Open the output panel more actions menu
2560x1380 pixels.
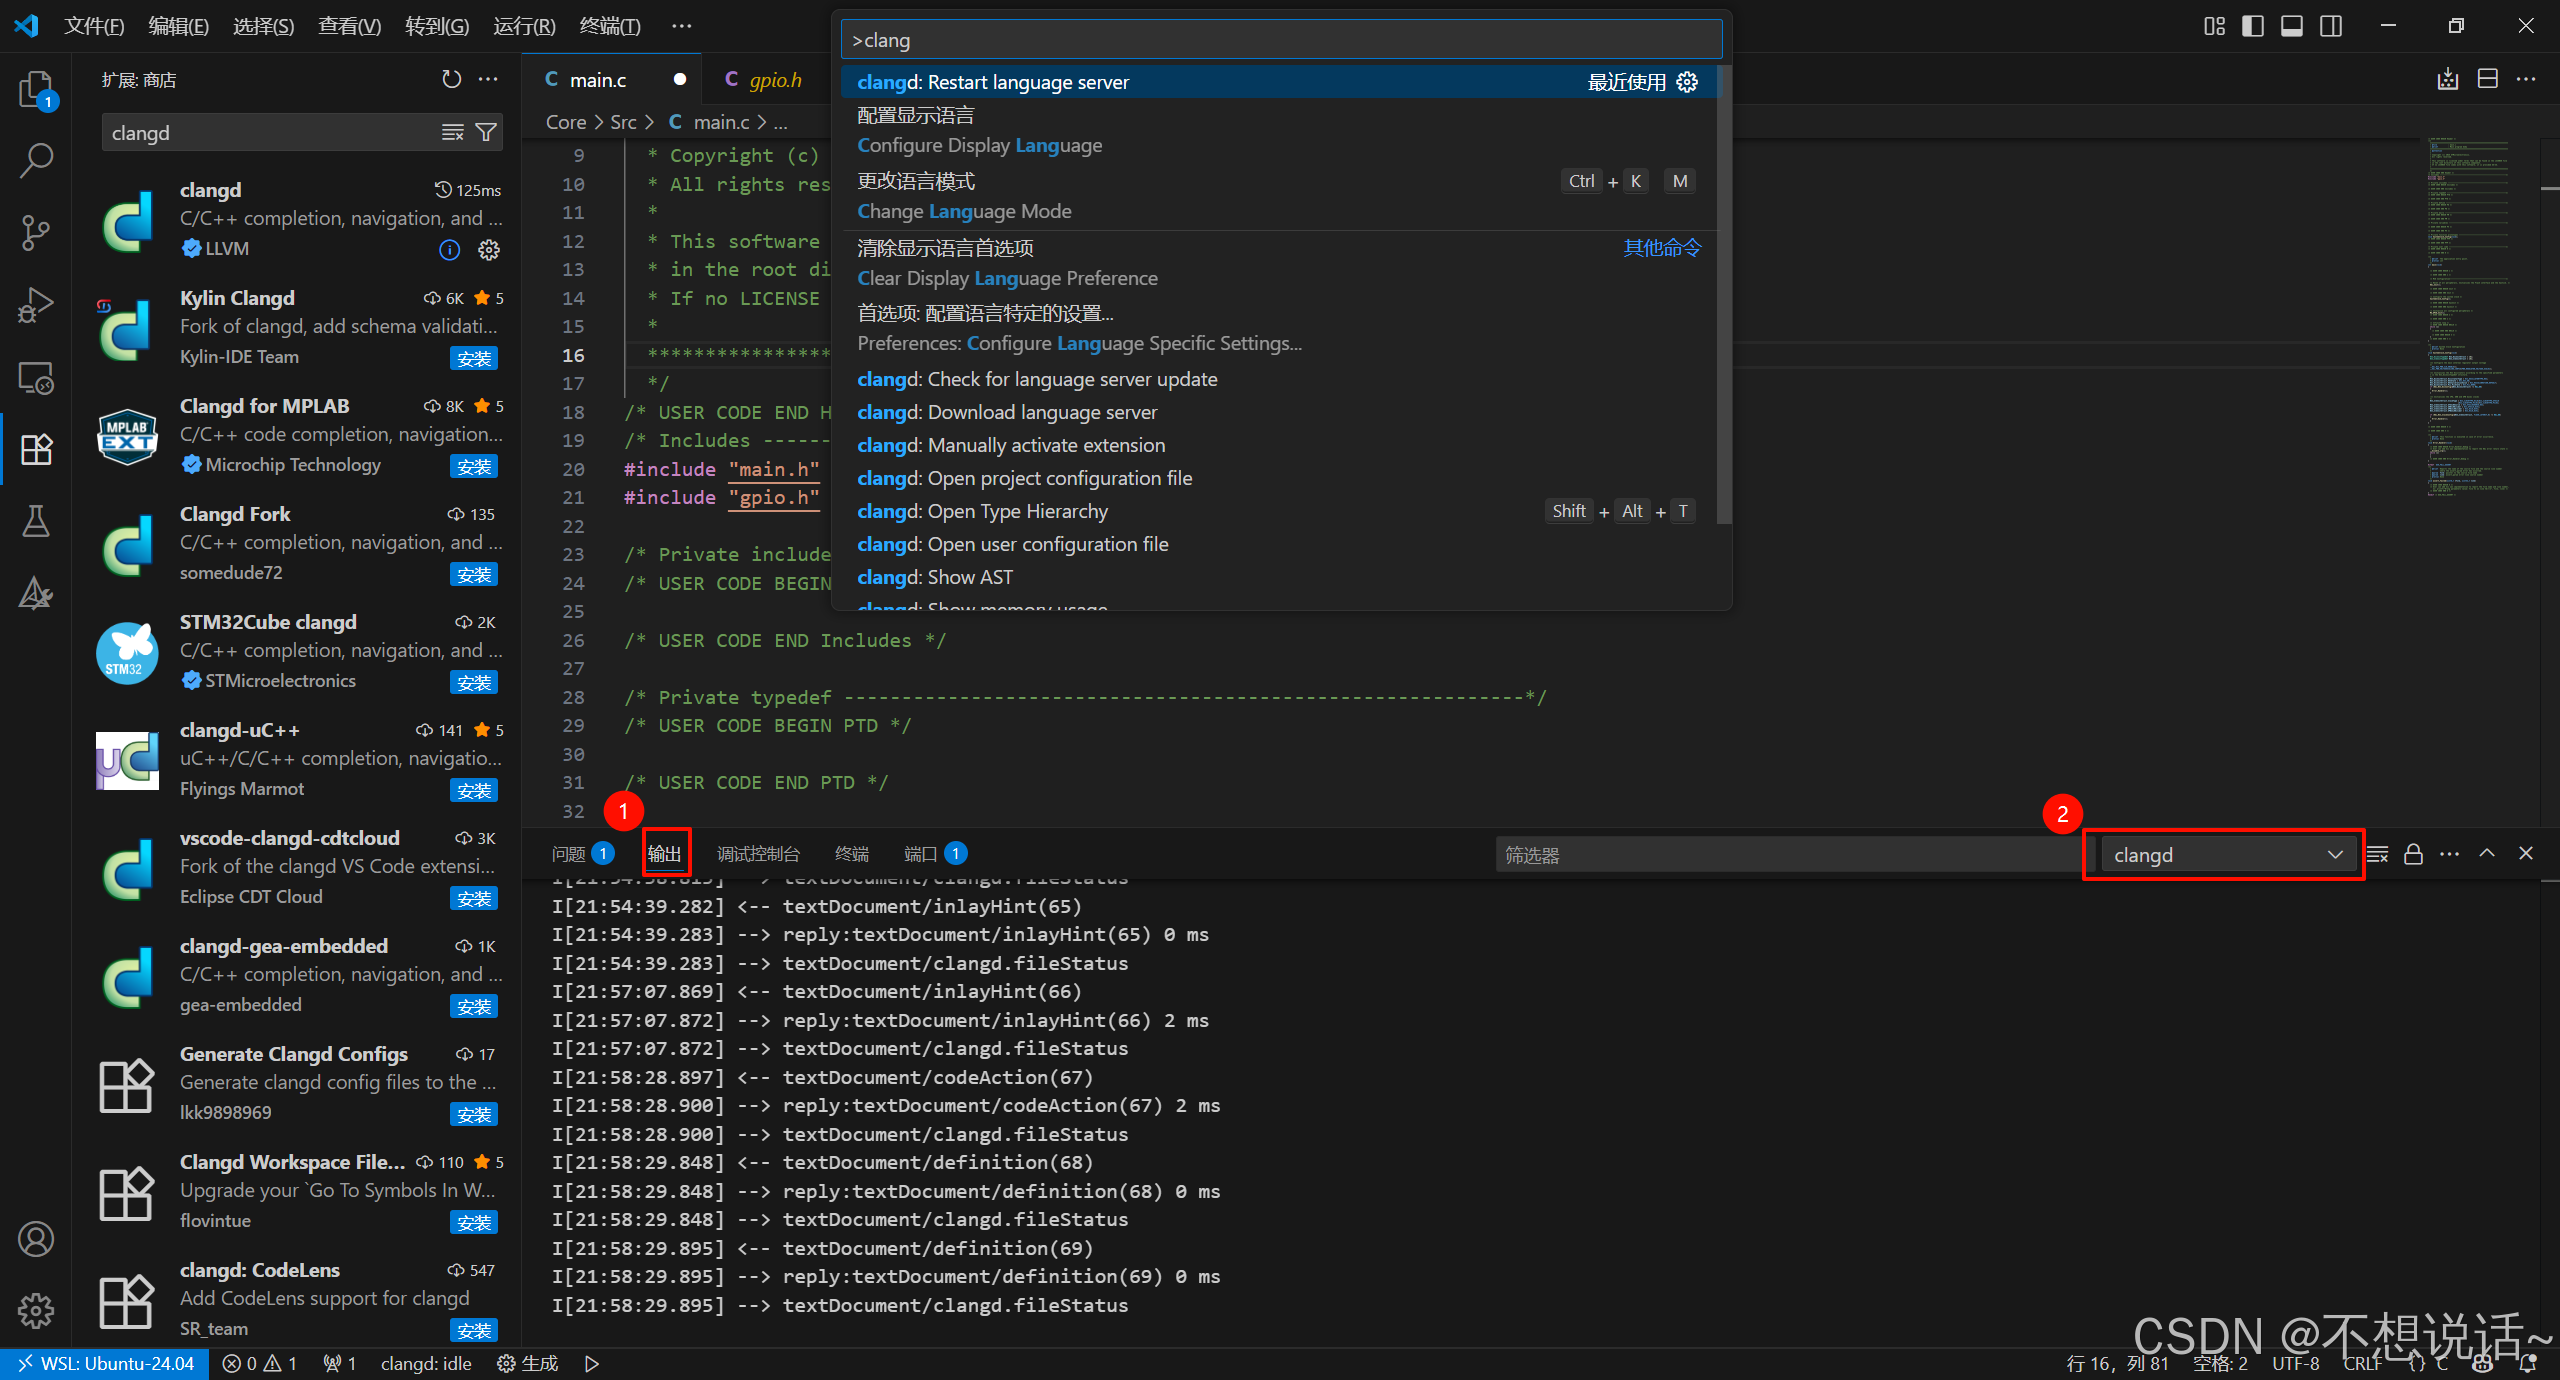(2449, 854)
